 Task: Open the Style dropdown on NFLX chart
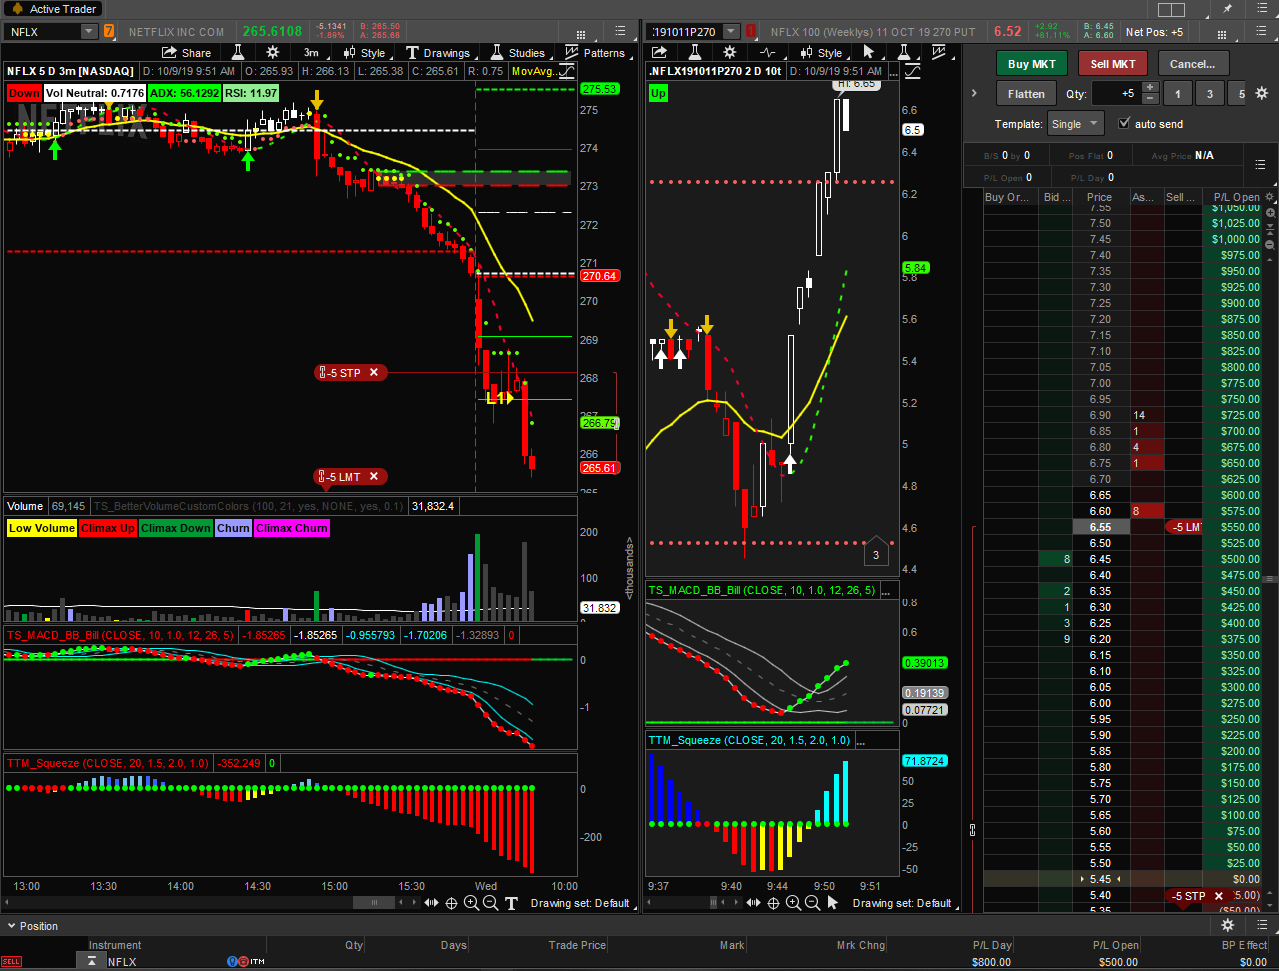pyautogui.click(x=364, y=53)
